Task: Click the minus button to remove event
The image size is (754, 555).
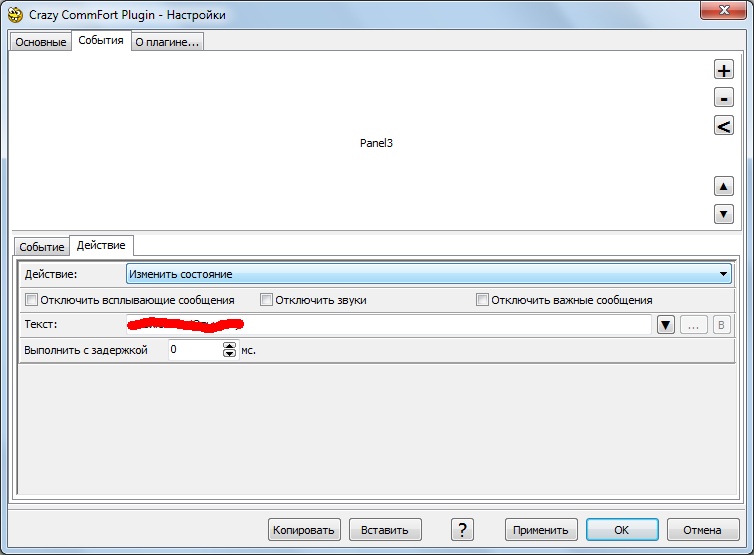Action: (724, 98)
